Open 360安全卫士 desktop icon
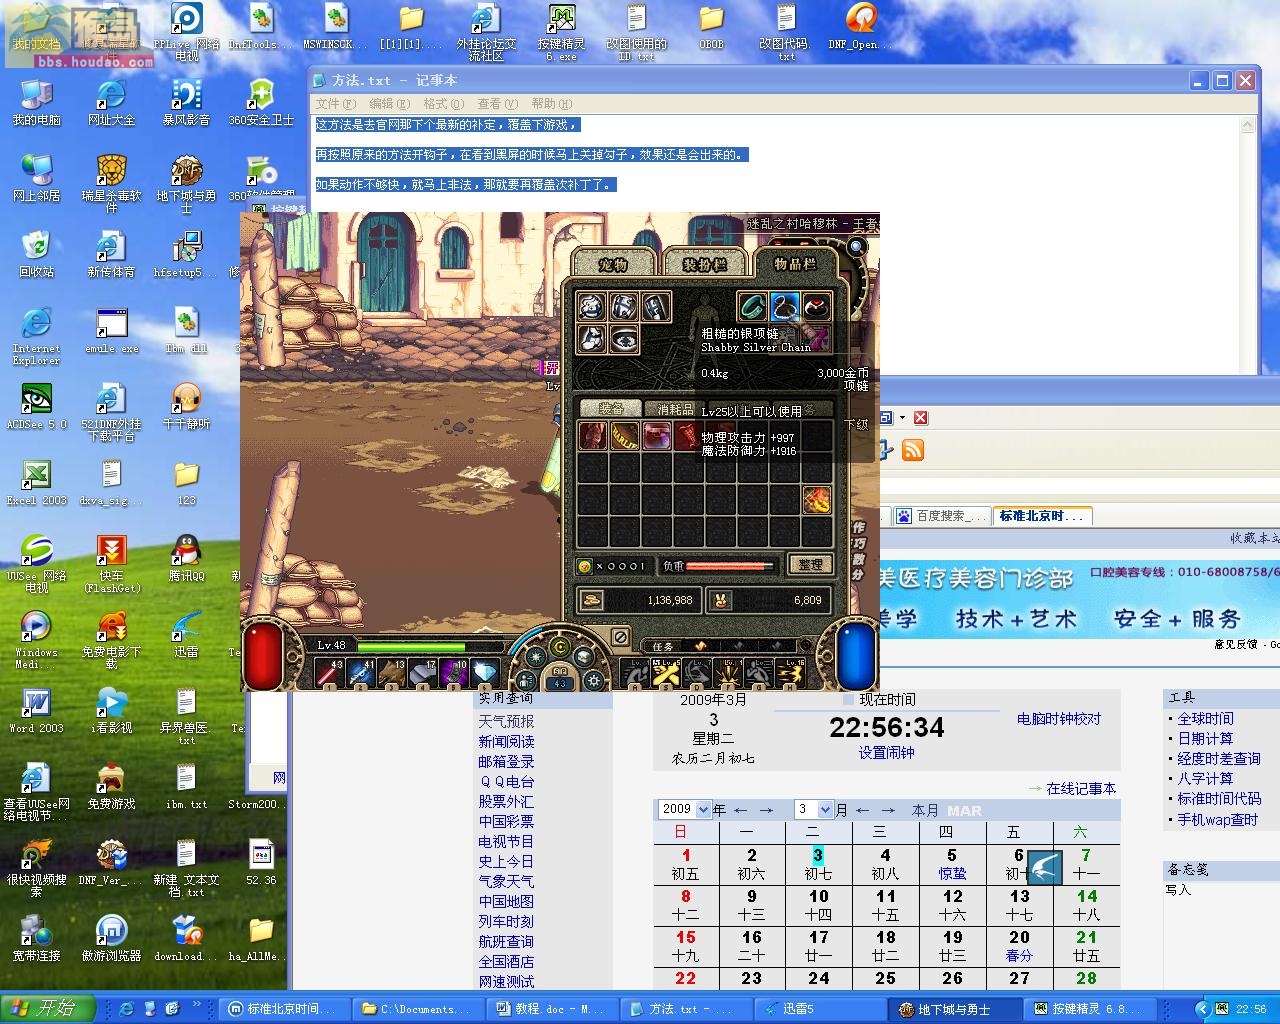Viewport: 1280px width, 1024px height. pos(261,102)
